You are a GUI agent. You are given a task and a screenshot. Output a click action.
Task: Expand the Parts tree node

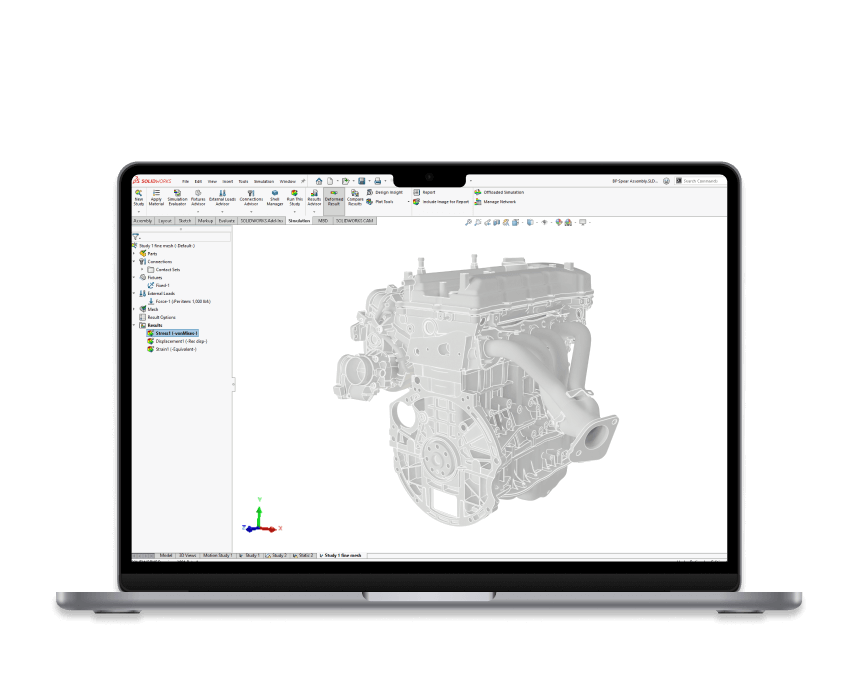(134, 254)
